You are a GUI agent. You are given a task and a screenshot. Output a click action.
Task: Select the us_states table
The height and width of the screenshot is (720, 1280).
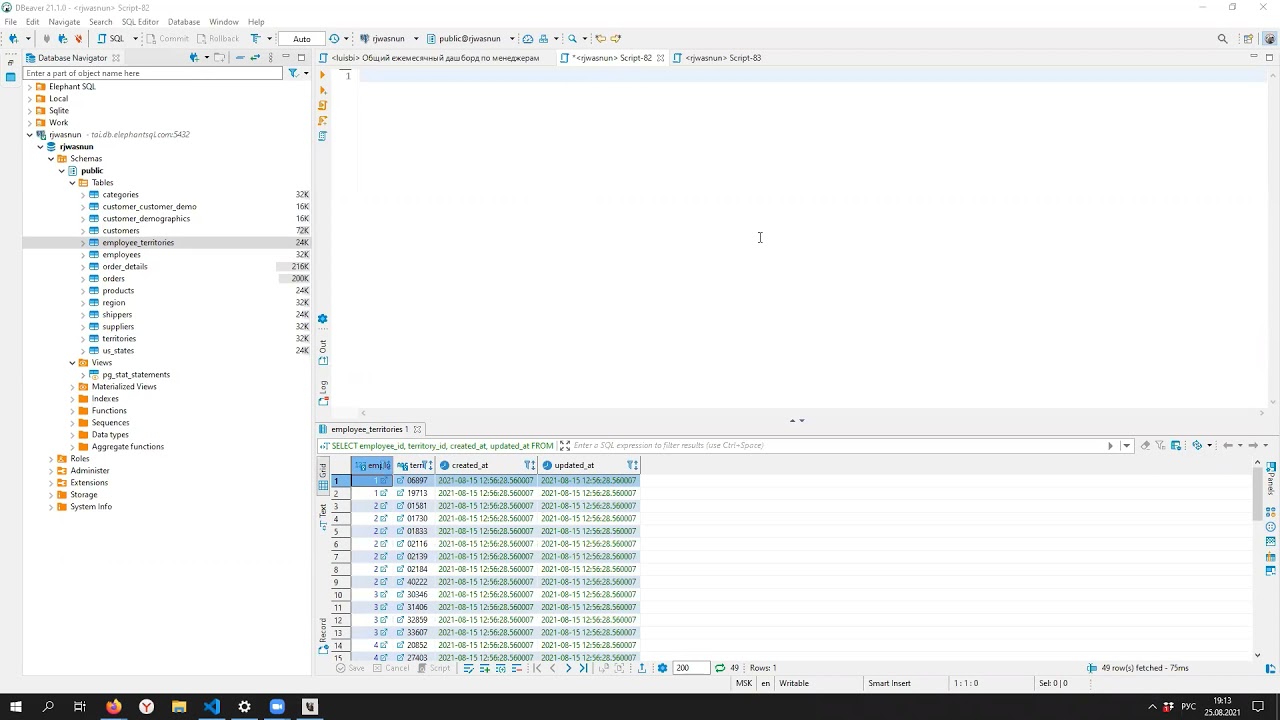117,351
